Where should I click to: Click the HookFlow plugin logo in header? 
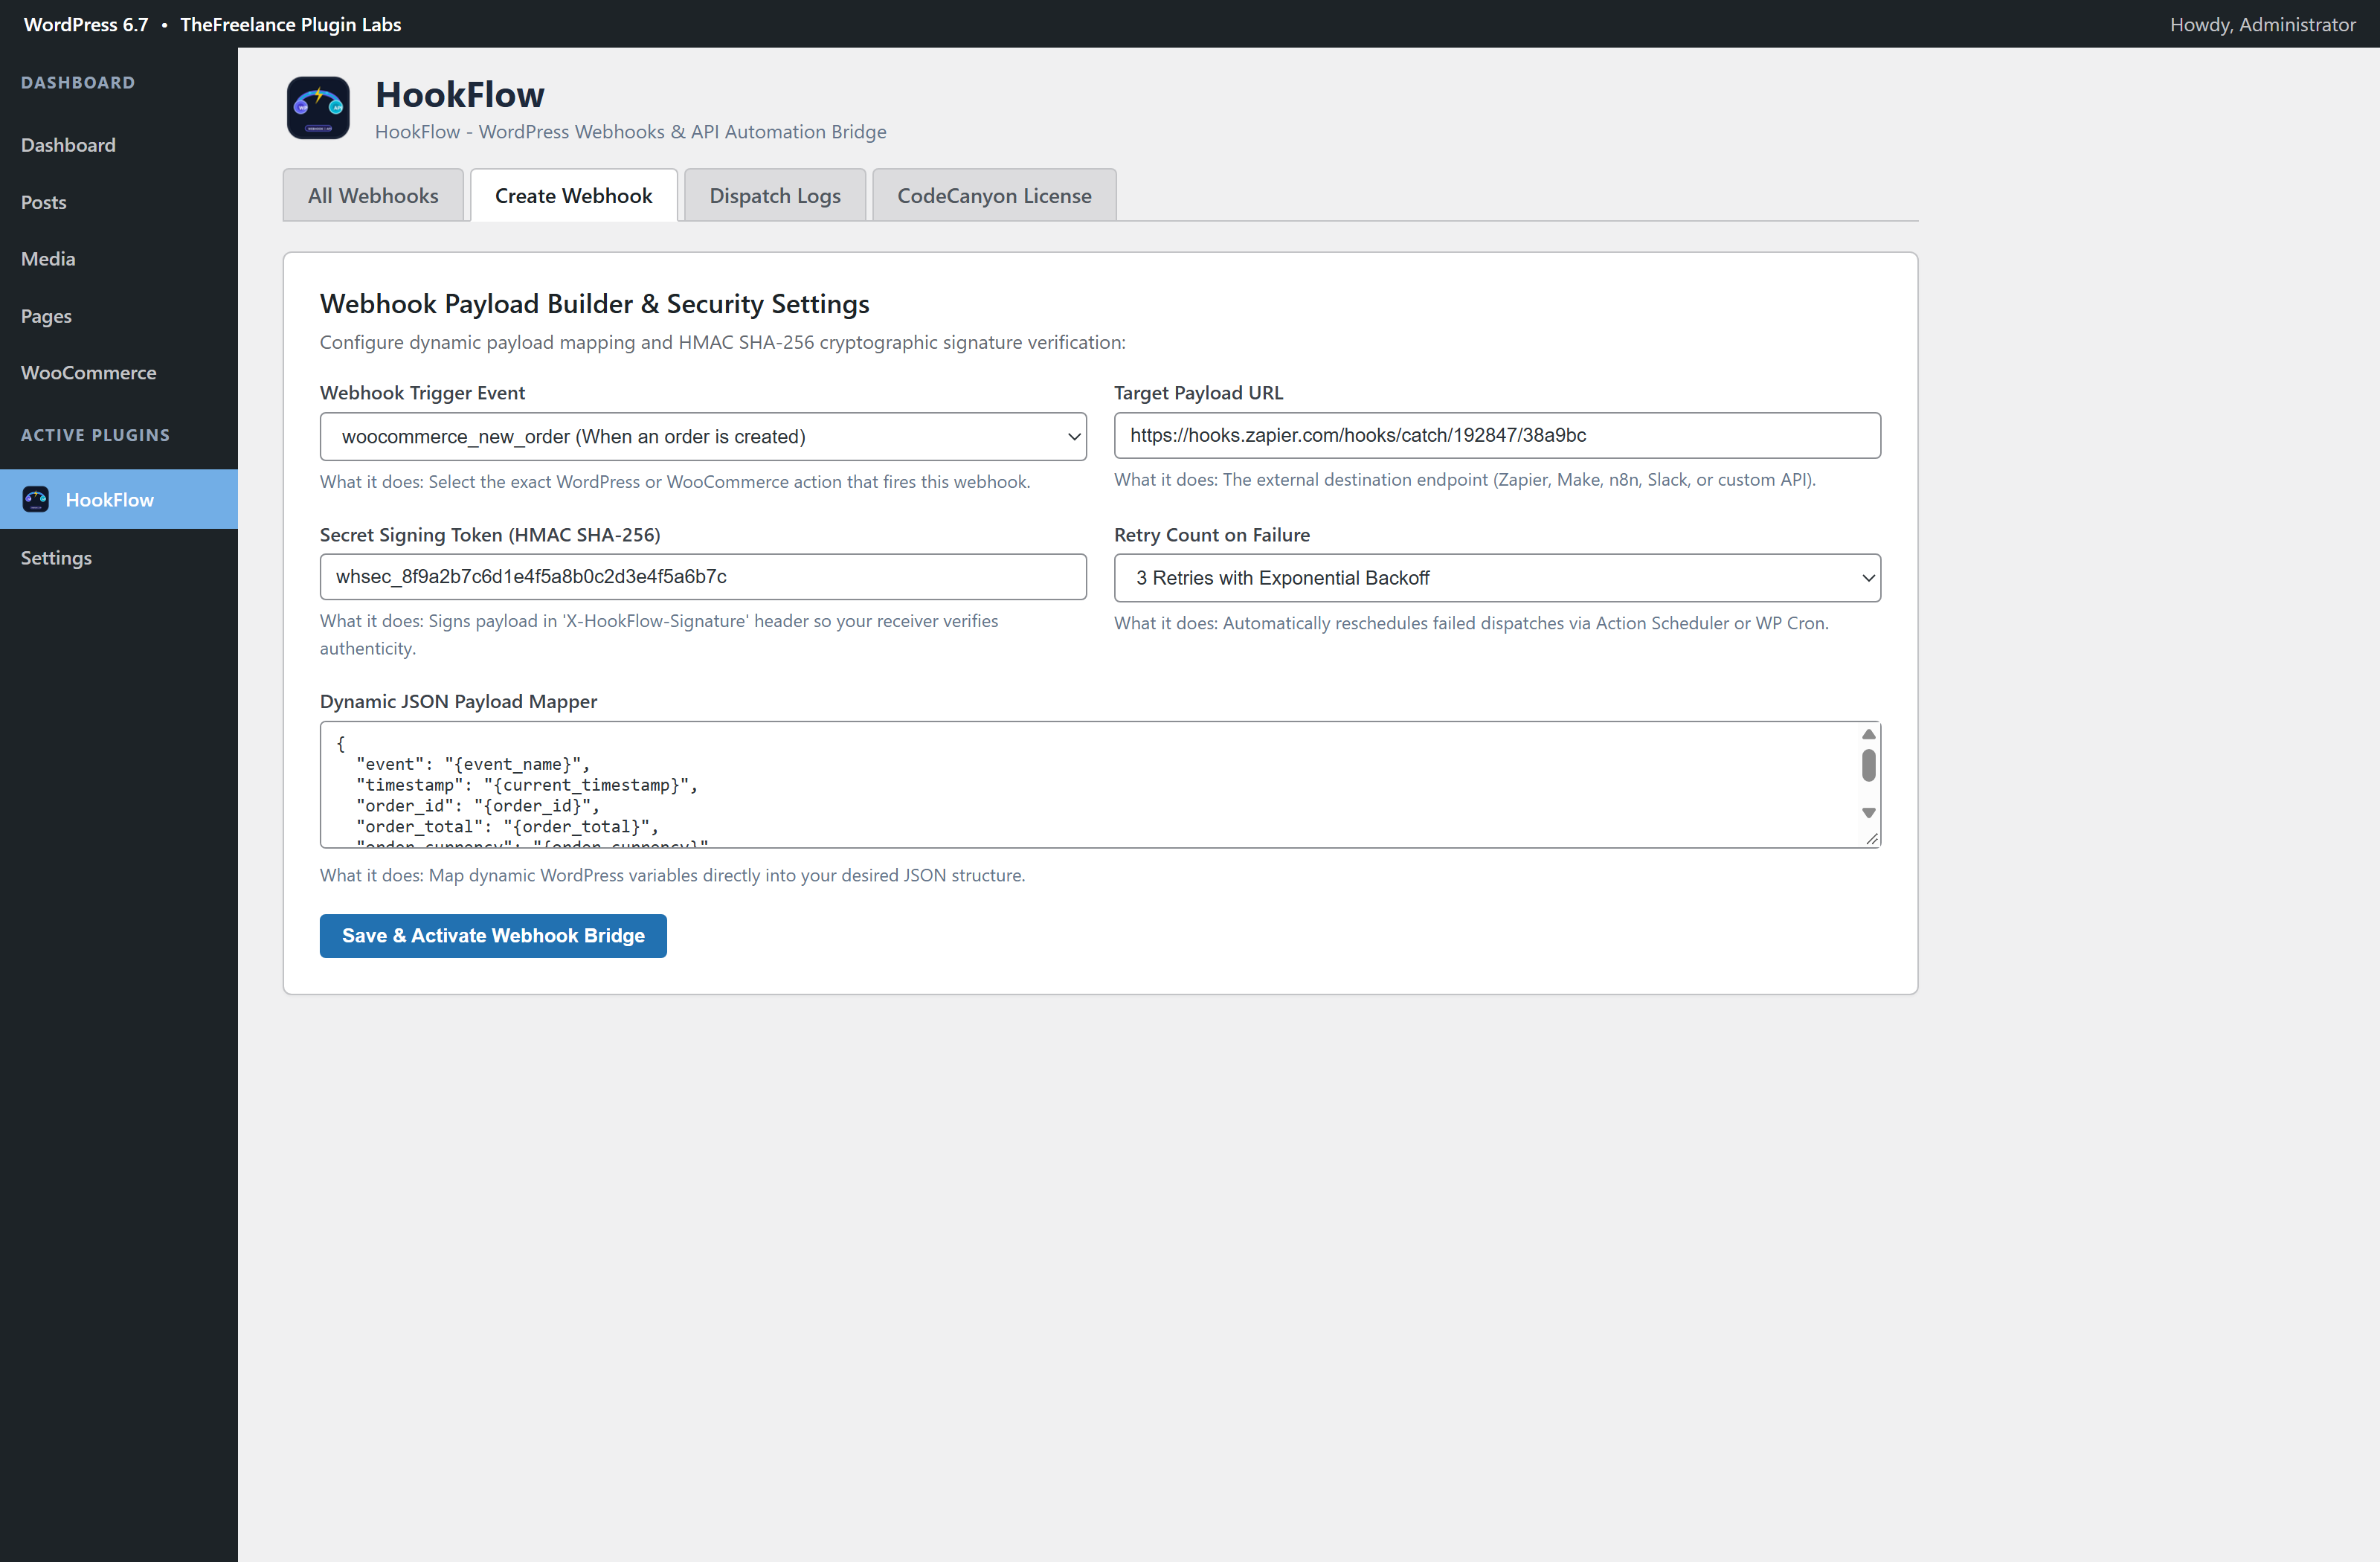[318, 108]
